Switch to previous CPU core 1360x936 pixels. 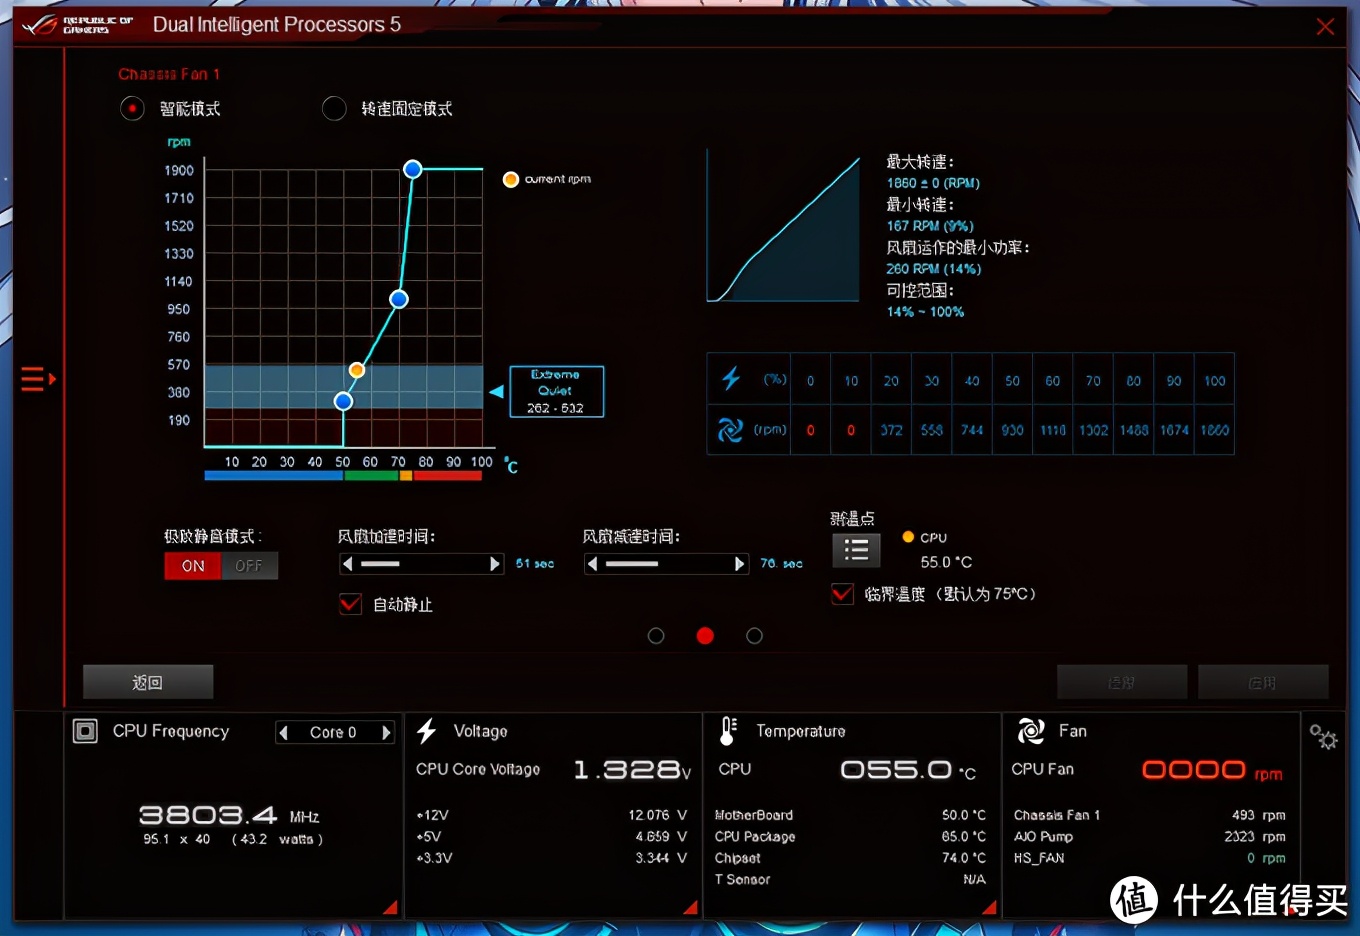click(284, 733)
